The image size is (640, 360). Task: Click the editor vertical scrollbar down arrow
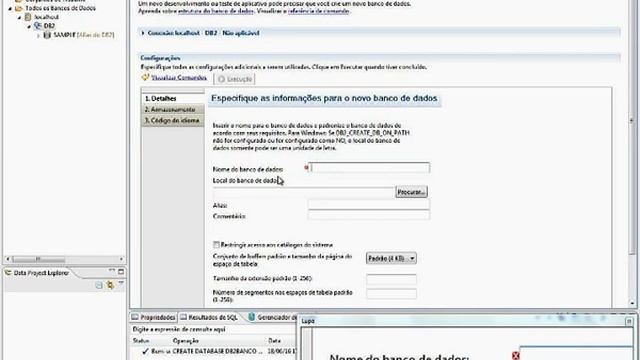632,304
